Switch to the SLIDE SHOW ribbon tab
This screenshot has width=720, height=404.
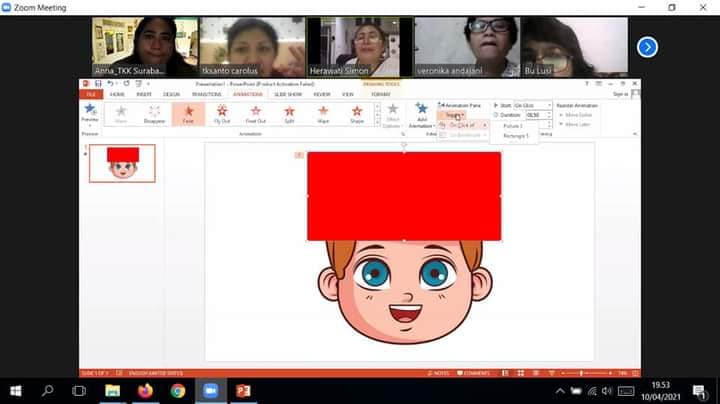pos(288,94)
